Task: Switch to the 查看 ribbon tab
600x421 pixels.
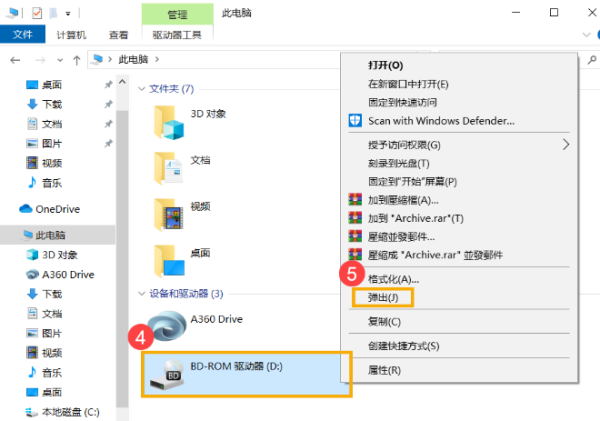Action: pos(118,35)
